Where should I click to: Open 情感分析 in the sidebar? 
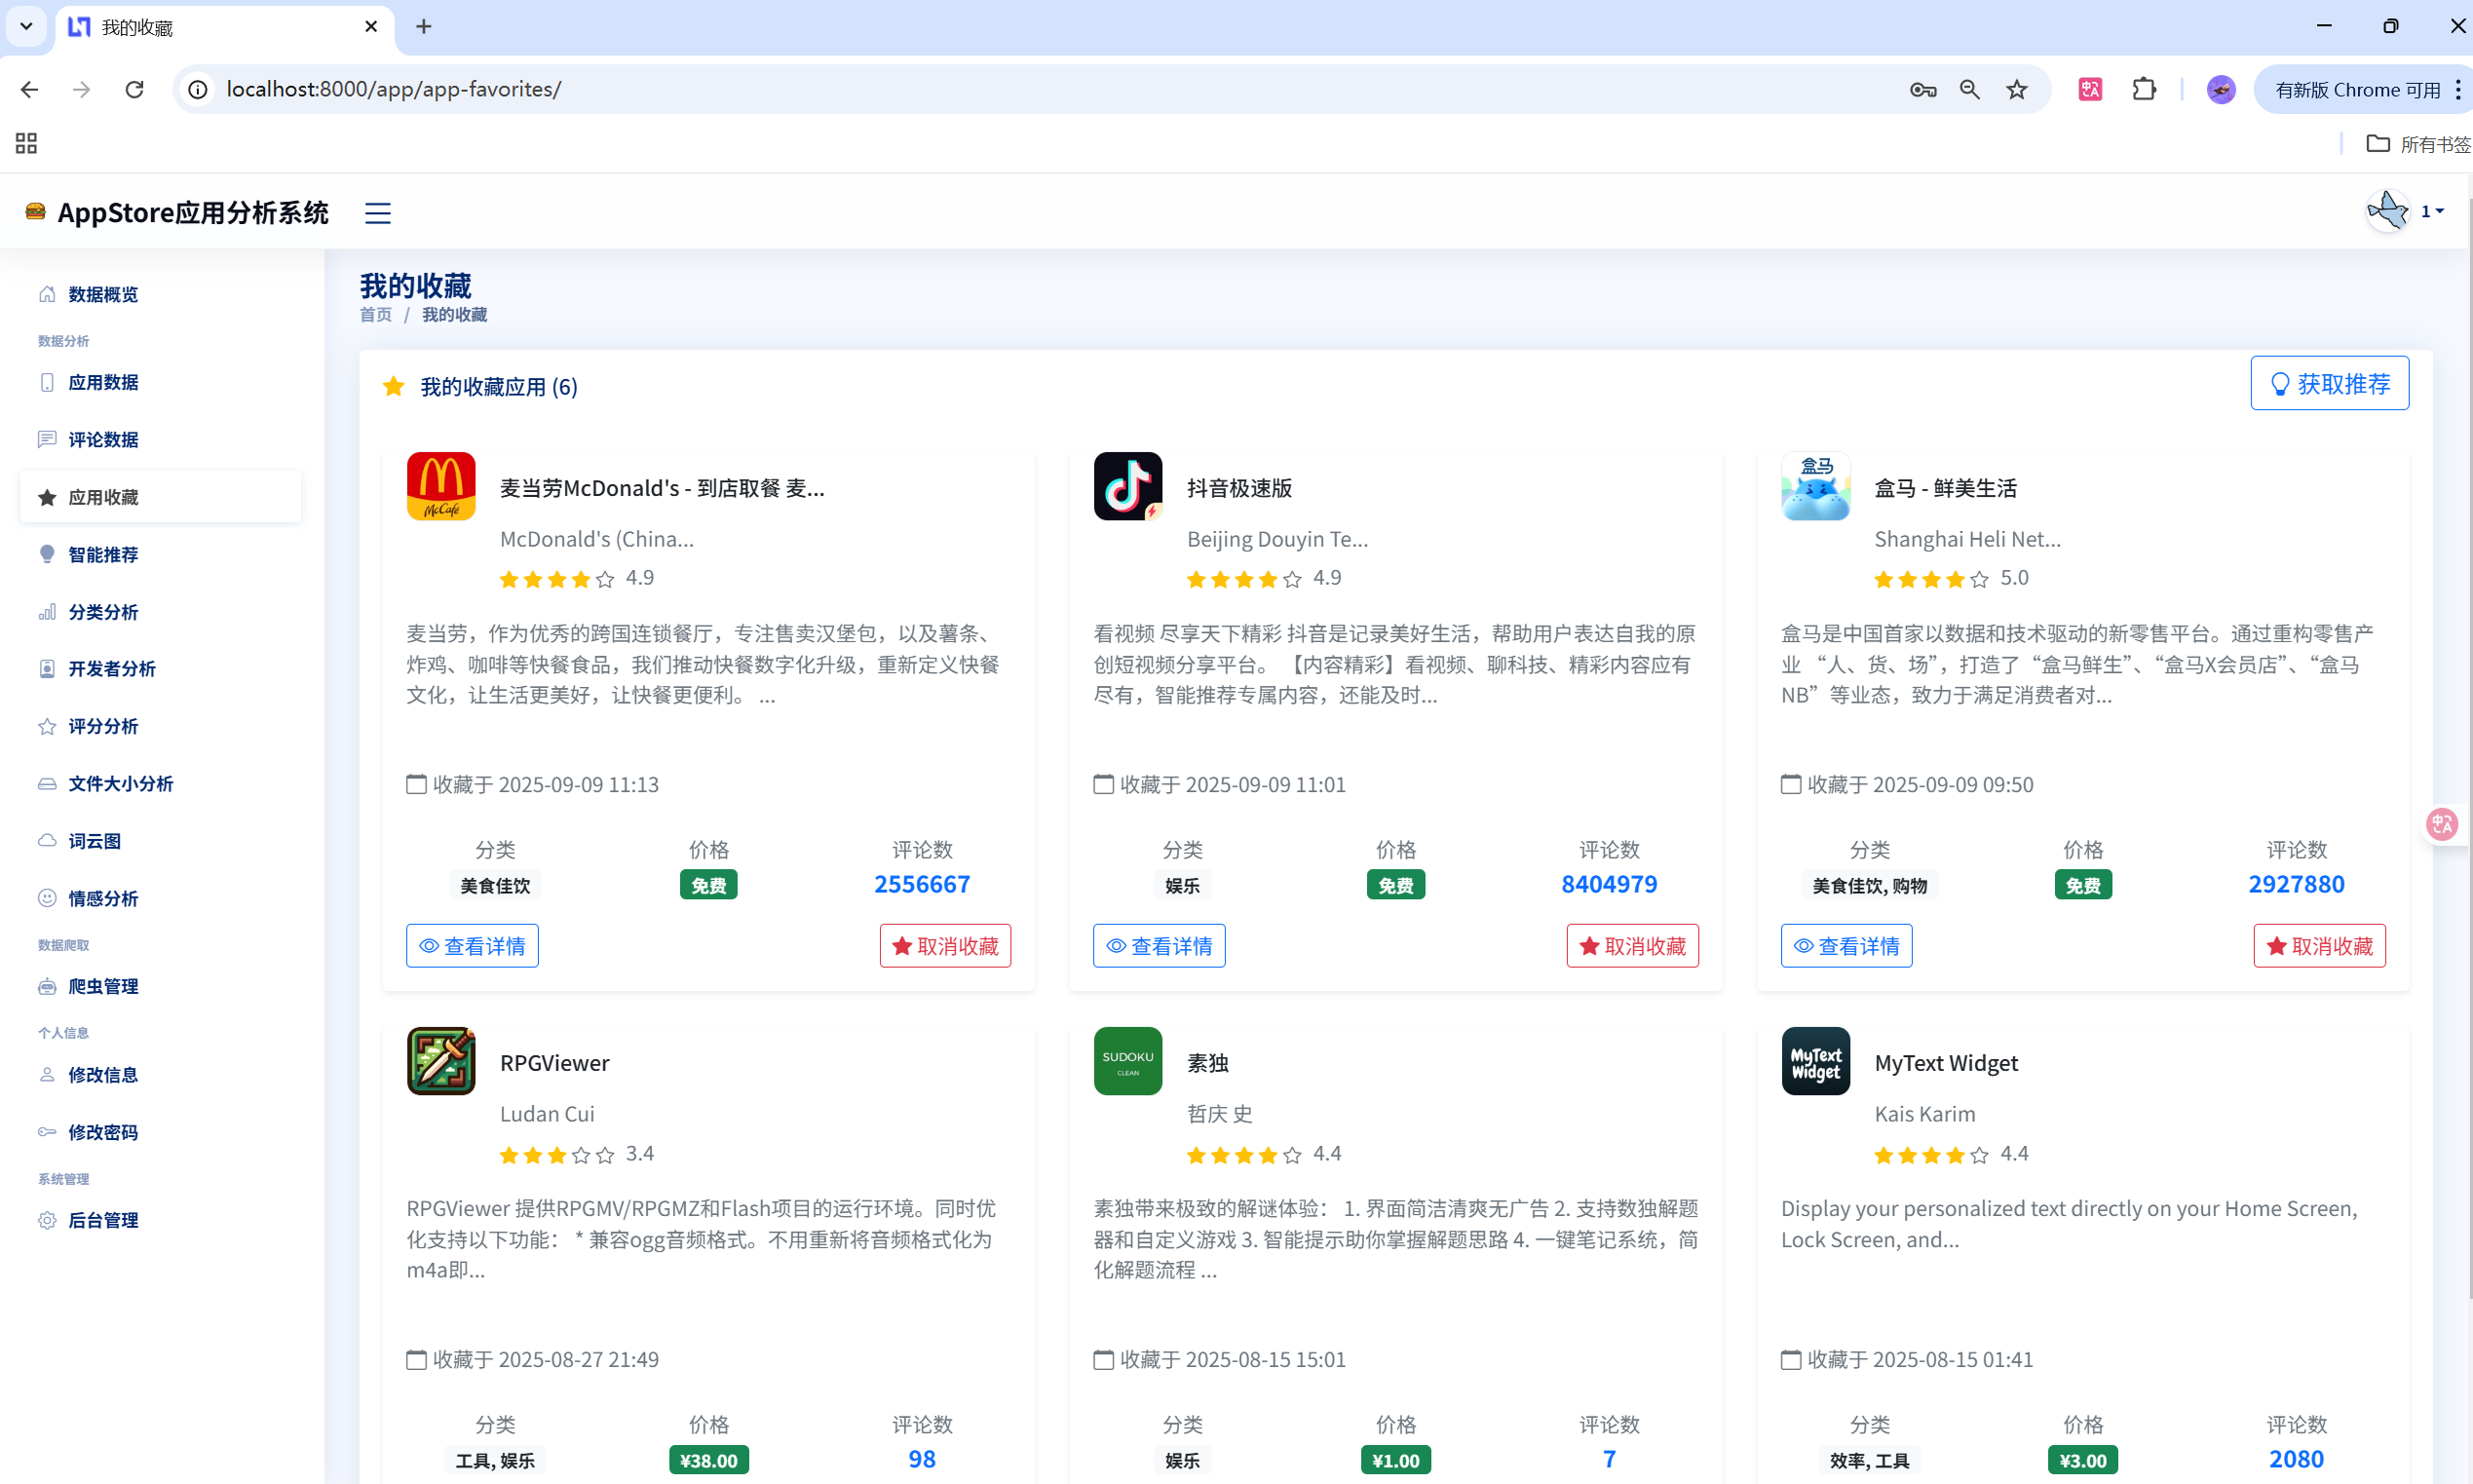(160, 898)
